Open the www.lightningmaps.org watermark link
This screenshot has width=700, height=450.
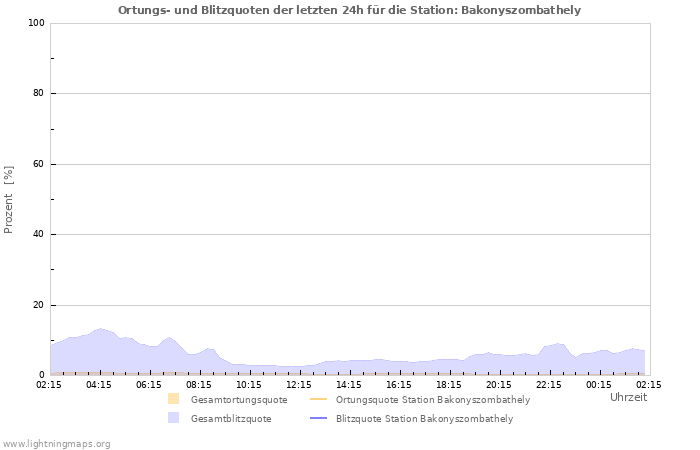pos(56,444)
